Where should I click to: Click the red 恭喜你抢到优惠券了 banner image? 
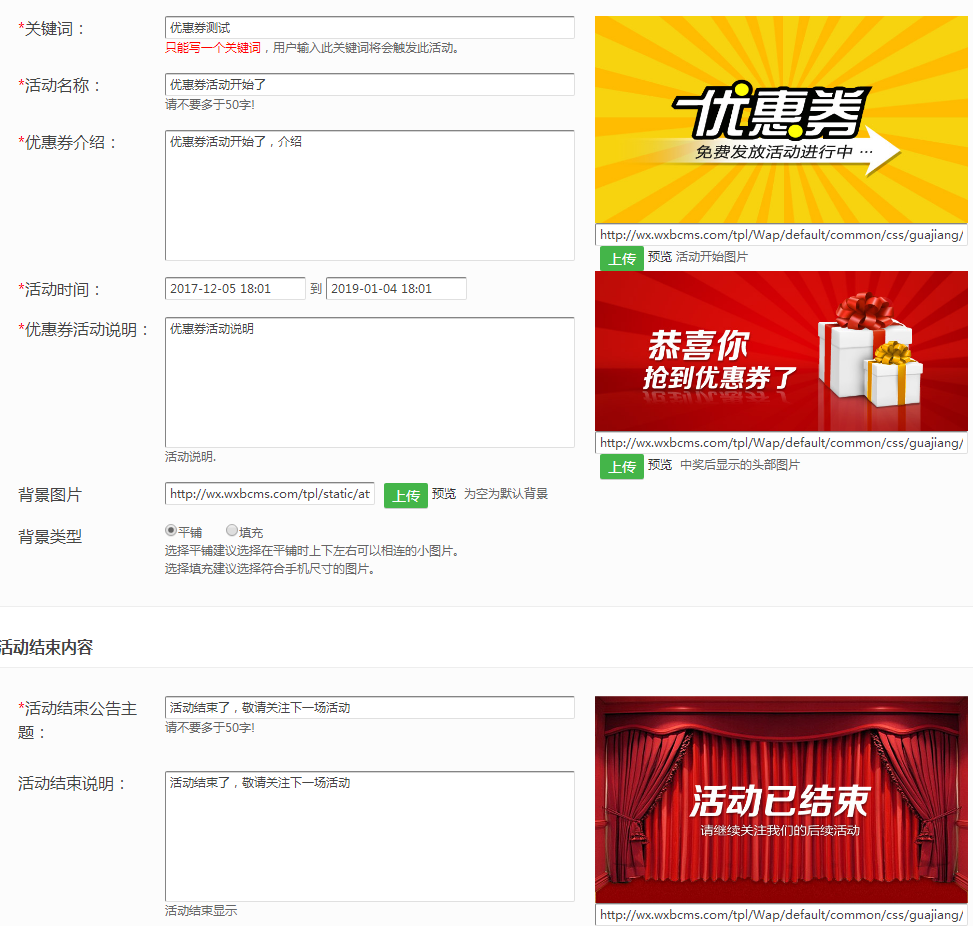pos(781,351)
